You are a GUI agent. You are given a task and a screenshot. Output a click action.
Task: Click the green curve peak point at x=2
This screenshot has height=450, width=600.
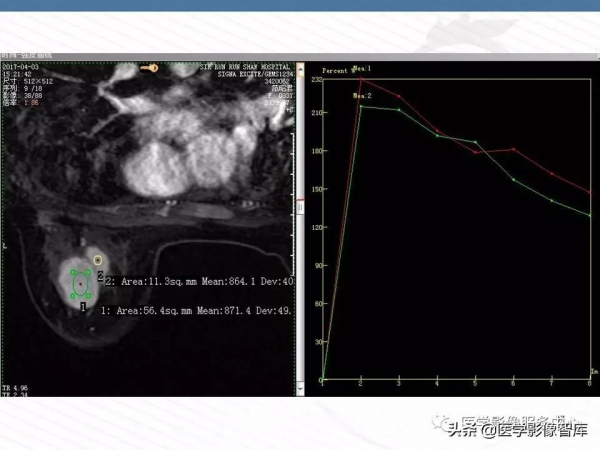tap(362, 105)
